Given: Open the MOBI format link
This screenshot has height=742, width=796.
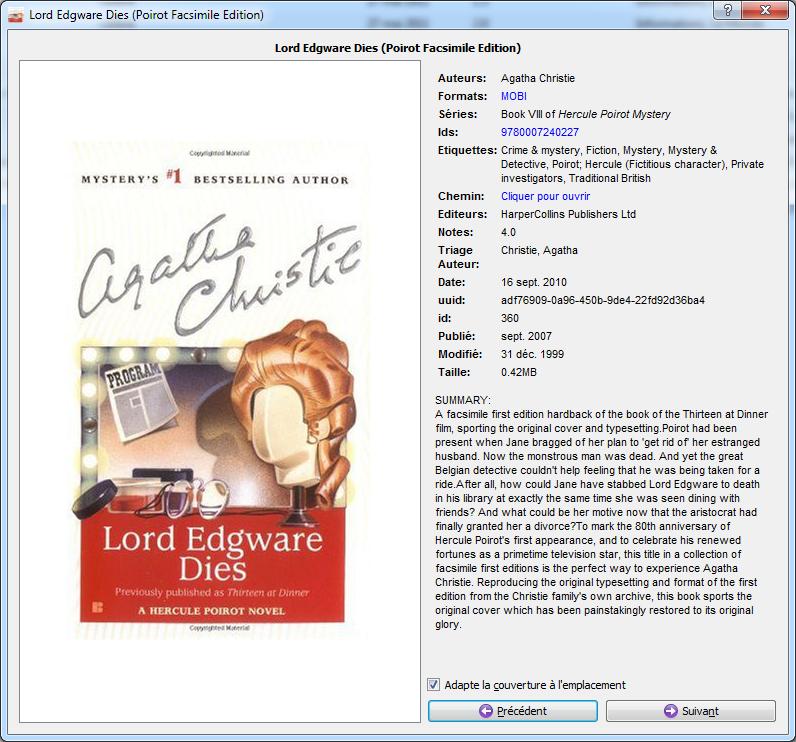Looking at the screenshot, I should click(514, 96).
